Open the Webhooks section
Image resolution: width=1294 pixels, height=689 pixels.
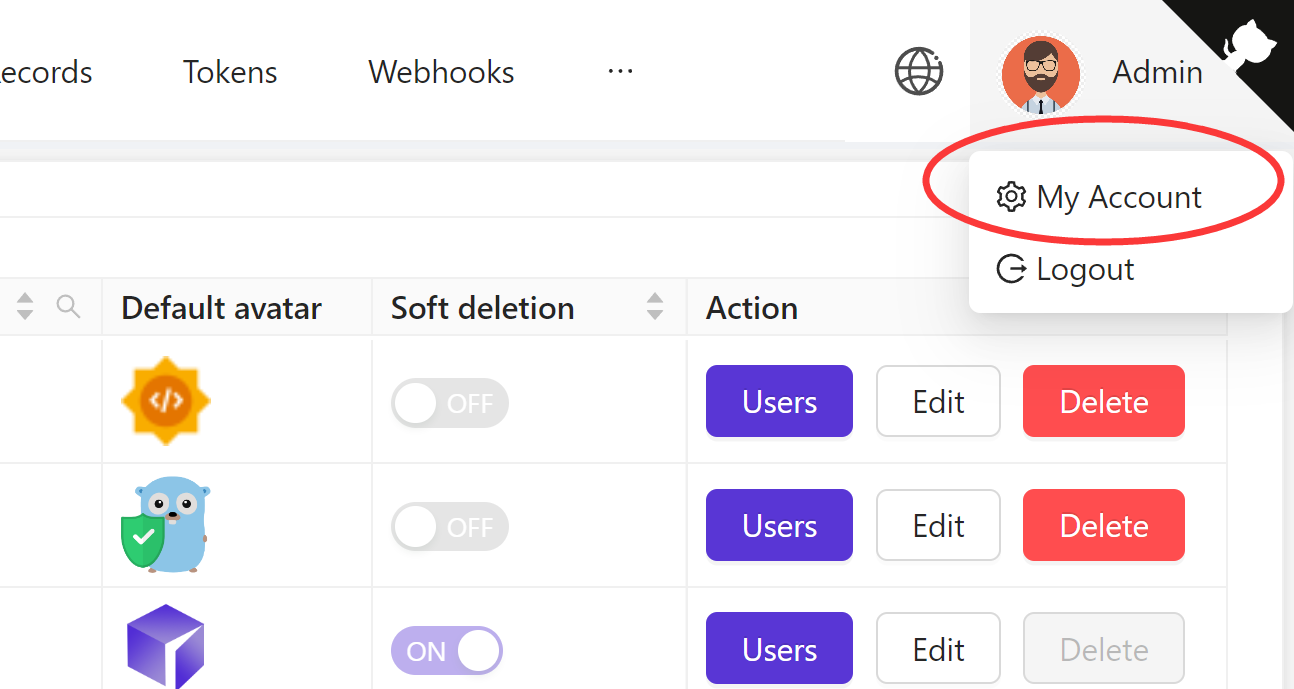coord(441,71)
